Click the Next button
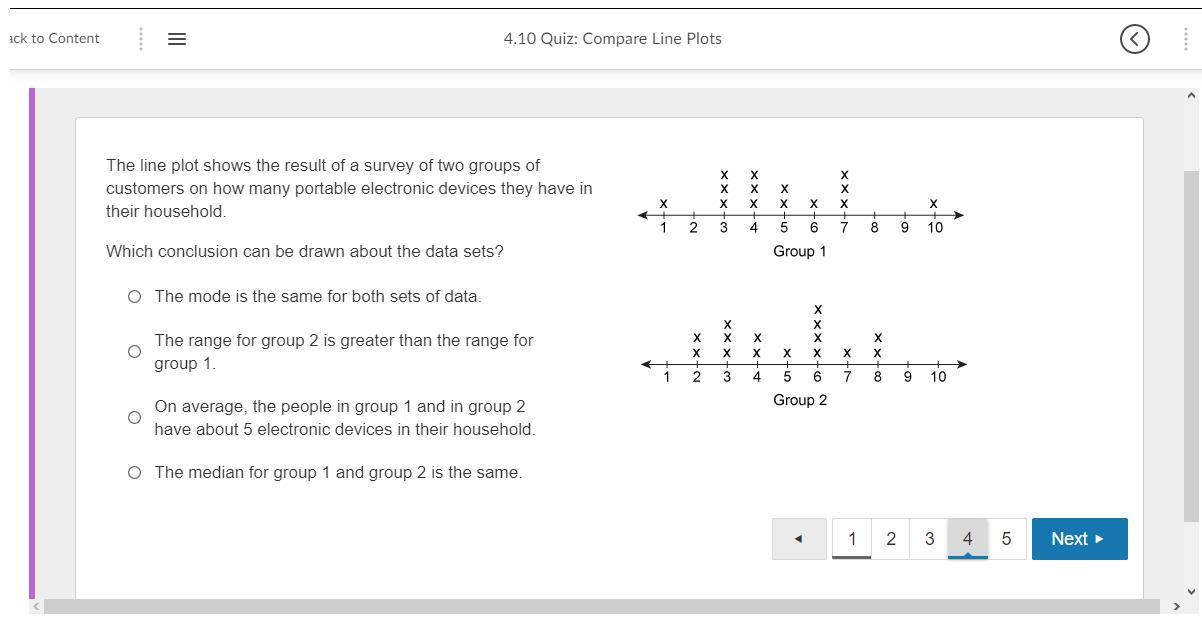1202x620 pixels. point(1079,539)
